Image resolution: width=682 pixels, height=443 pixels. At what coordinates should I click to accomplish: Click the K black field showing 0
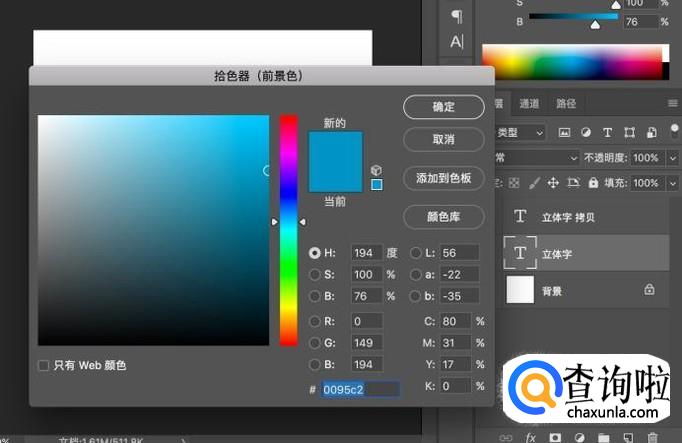click(x=455, y=386)
